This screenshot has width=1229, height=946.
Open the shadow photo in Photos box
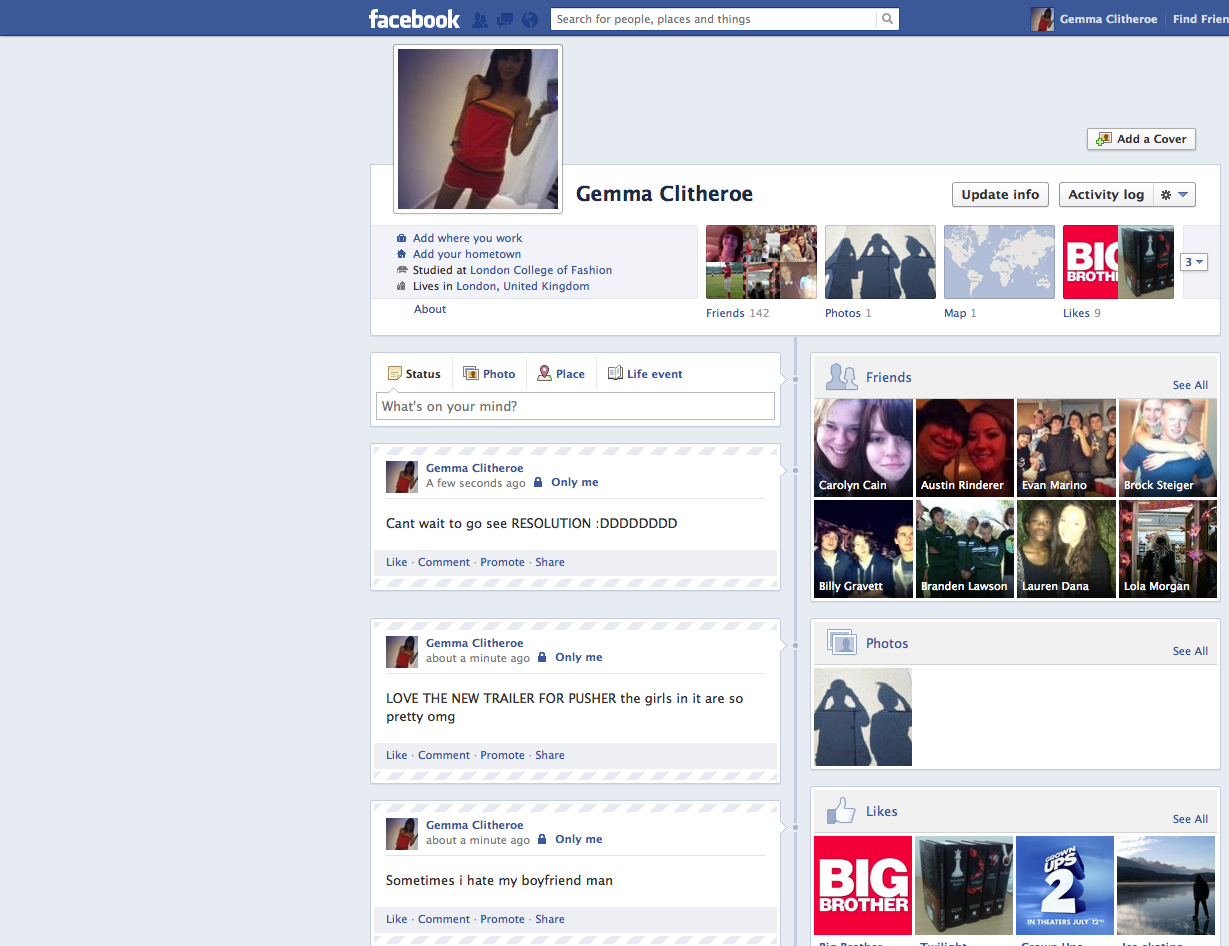[x=863, y=717]
